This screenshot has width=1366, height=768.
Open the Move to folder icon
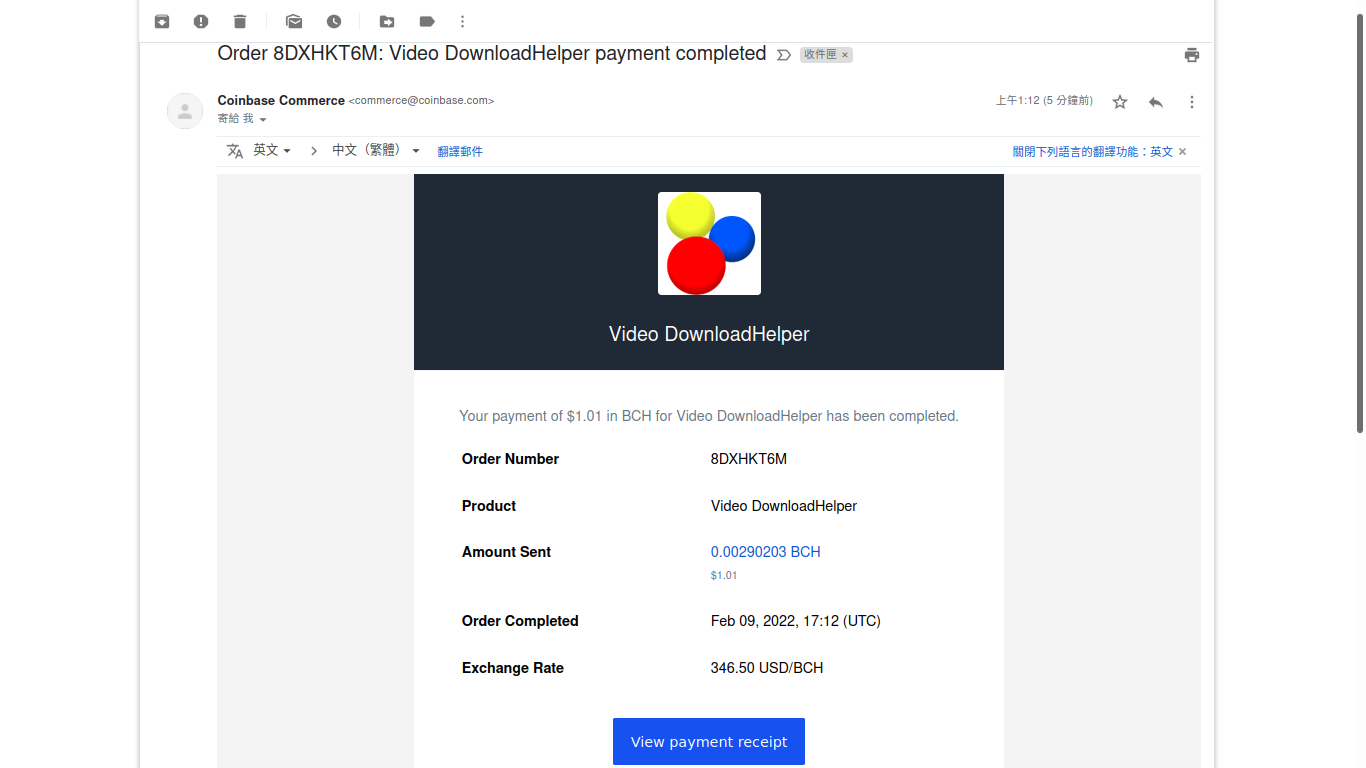pos(387,21)
